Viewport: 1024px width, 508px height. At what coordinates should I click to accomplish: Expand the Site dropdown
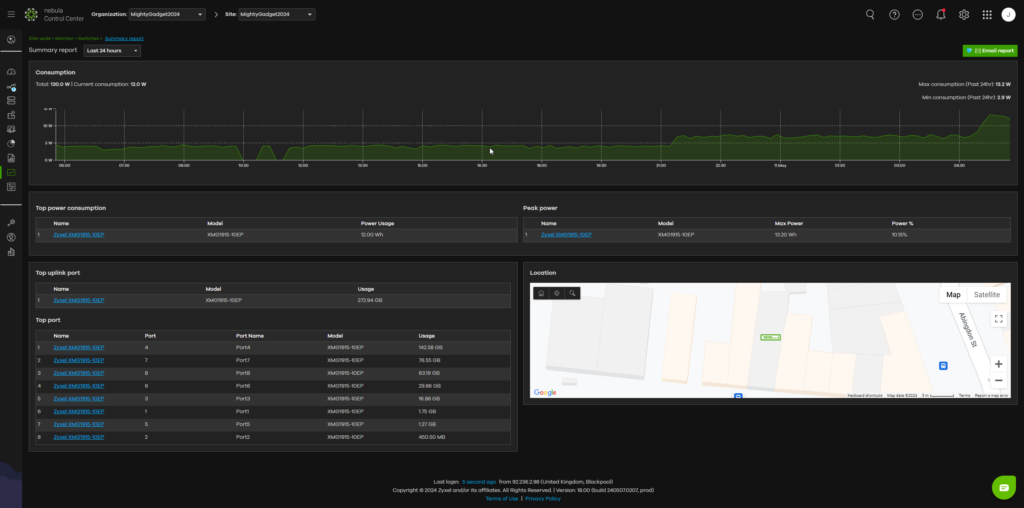point(277,15)
